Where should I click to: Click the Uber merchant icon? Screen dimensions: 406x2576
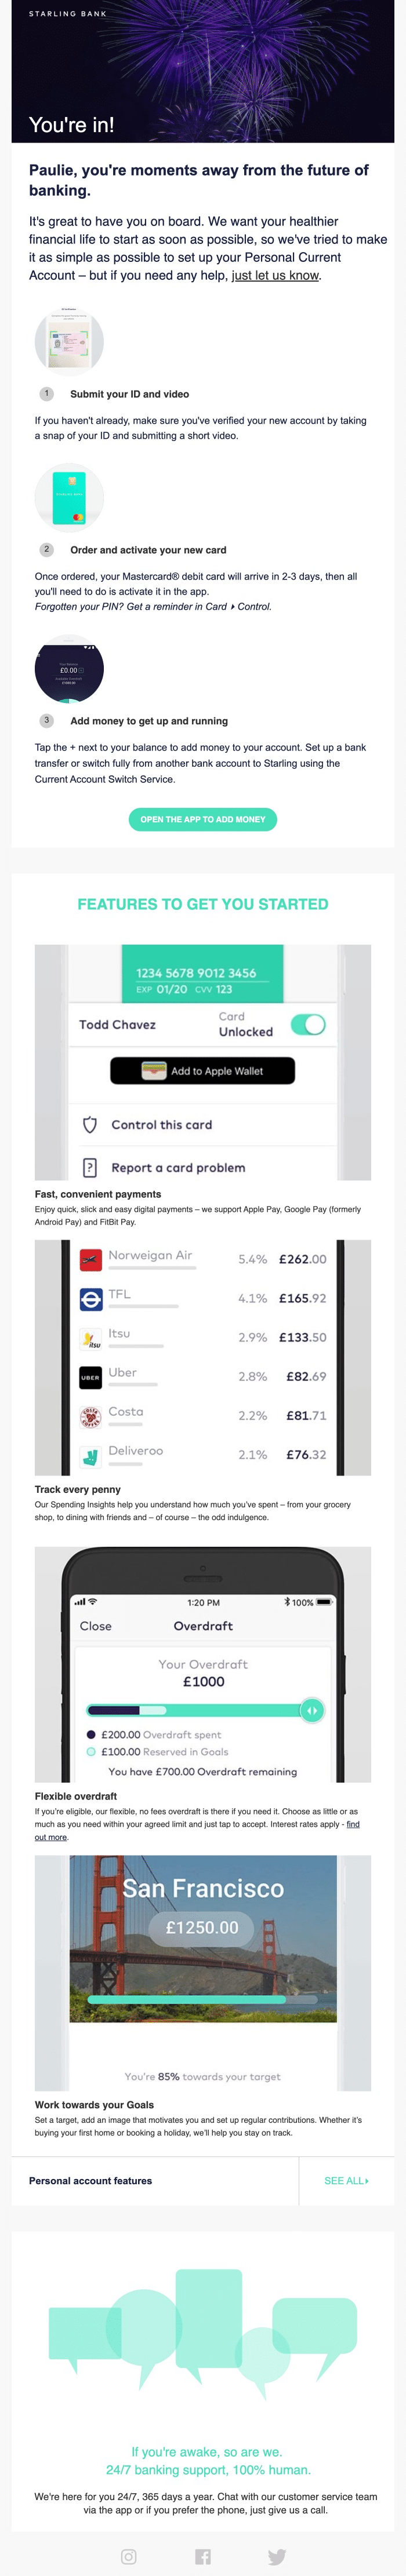91,1377
